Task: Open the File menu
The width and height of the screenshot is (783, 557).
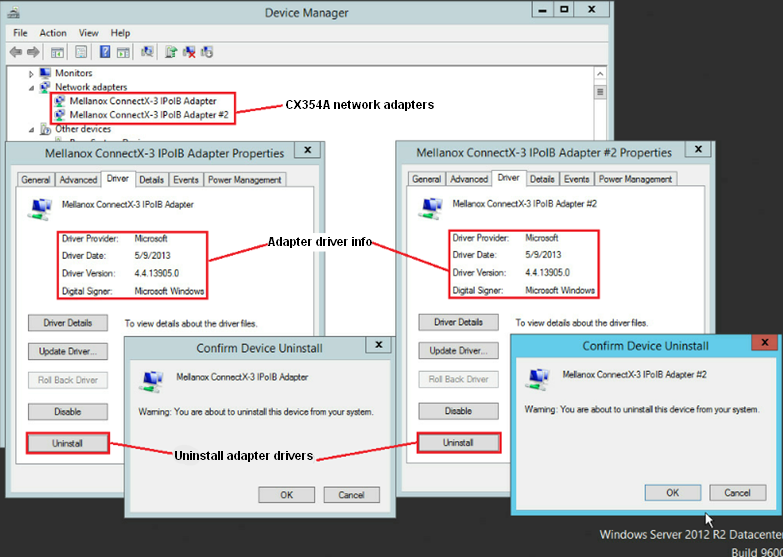Action: coord(20,33)
